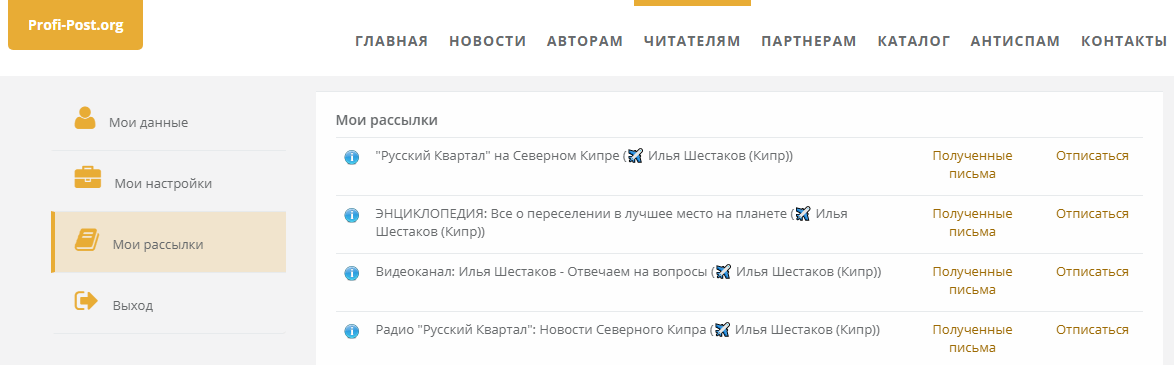The width and height of the screenshot is (1174, 365).
Task: Log out via Выход link
Action: click(133, 306)
